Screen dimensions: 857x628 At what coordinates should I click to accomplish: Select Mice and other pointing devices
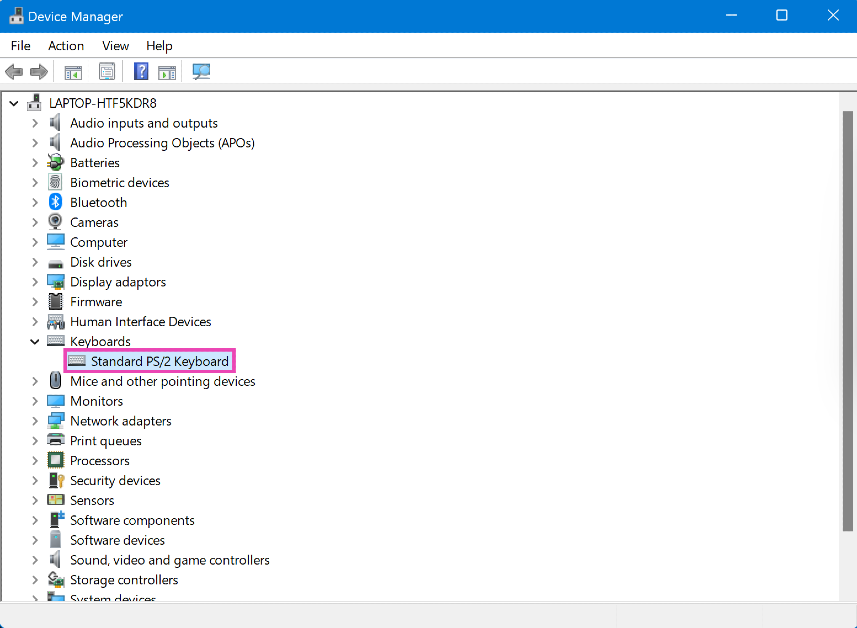tap(162, 381)
